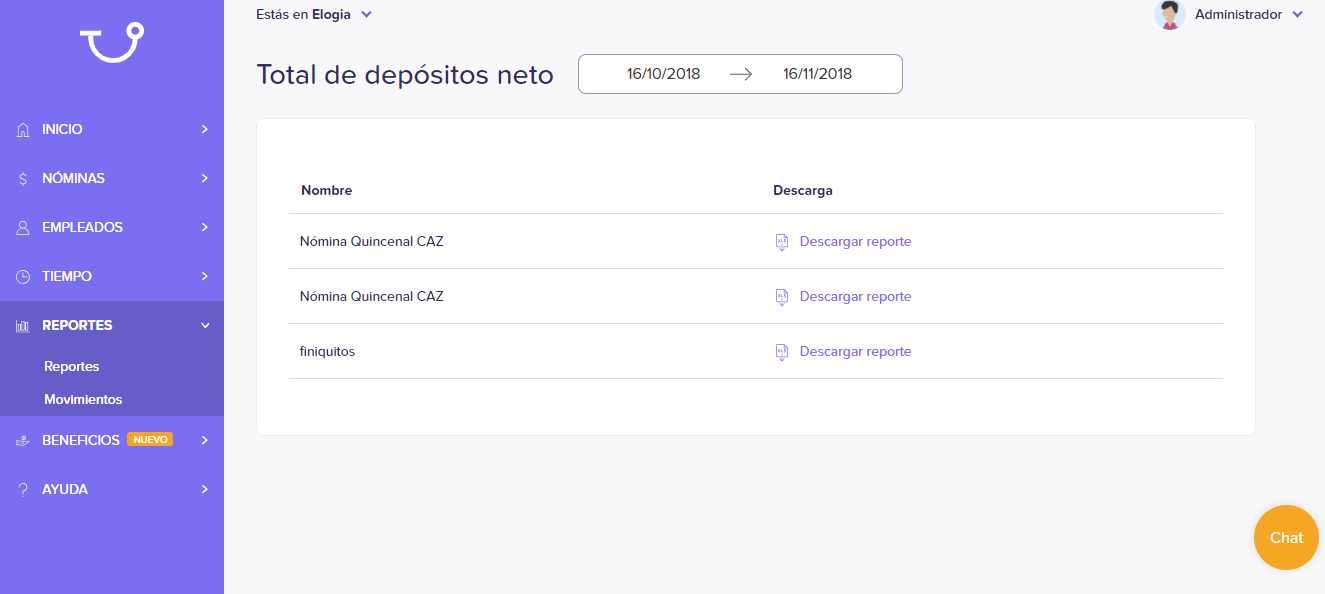Click the Beneficios hand icon
Screen dimensions: 1325x594
click(23, 441)
